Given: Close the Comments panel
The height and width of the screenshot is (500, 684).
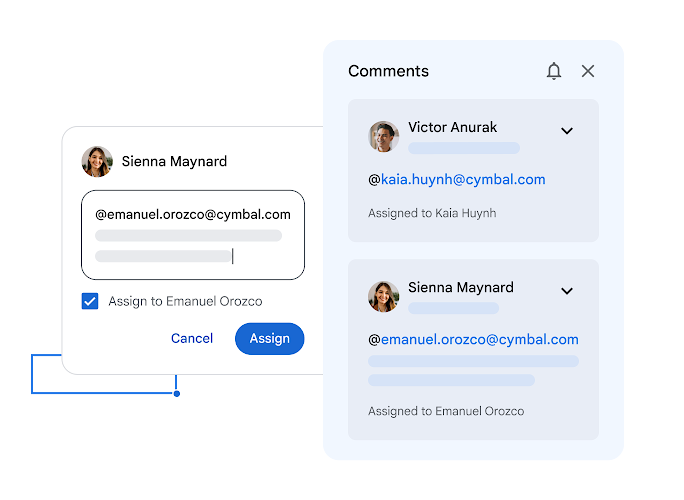Looking at the screenshot, I should point(588,71).
